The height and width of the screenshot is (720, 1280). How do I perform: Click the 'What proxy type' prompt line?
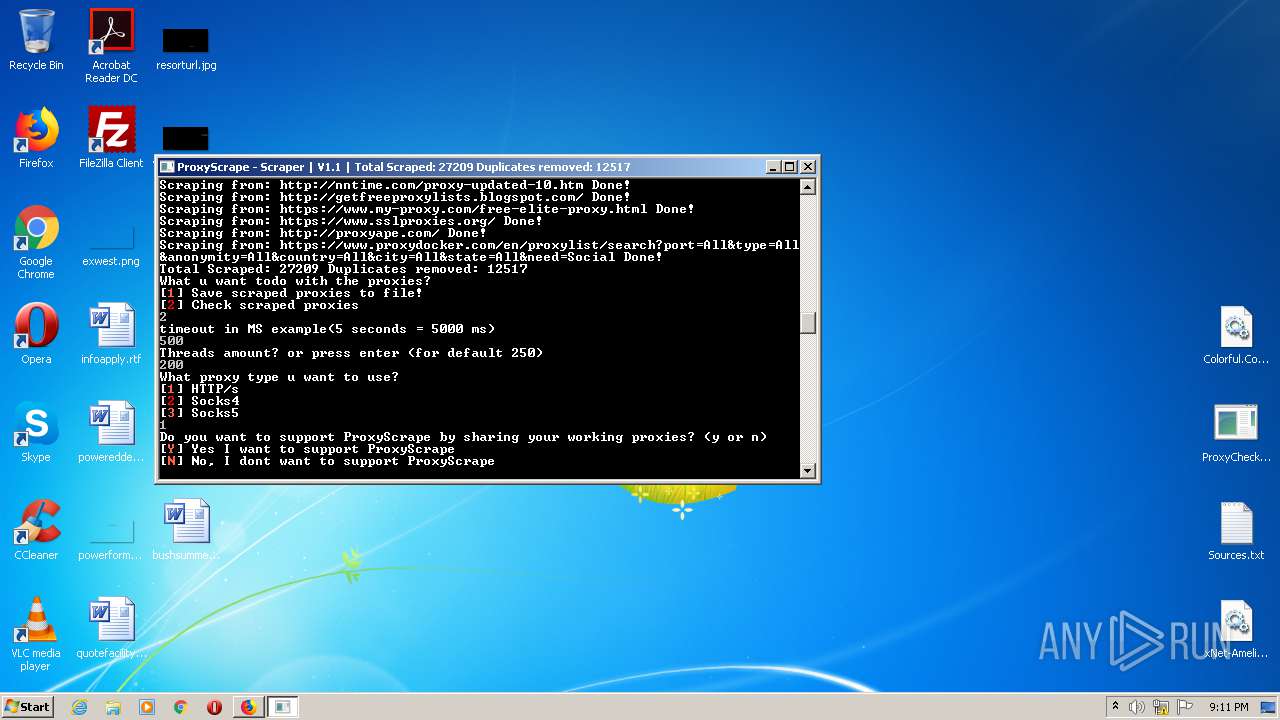[x=279, y=377]
